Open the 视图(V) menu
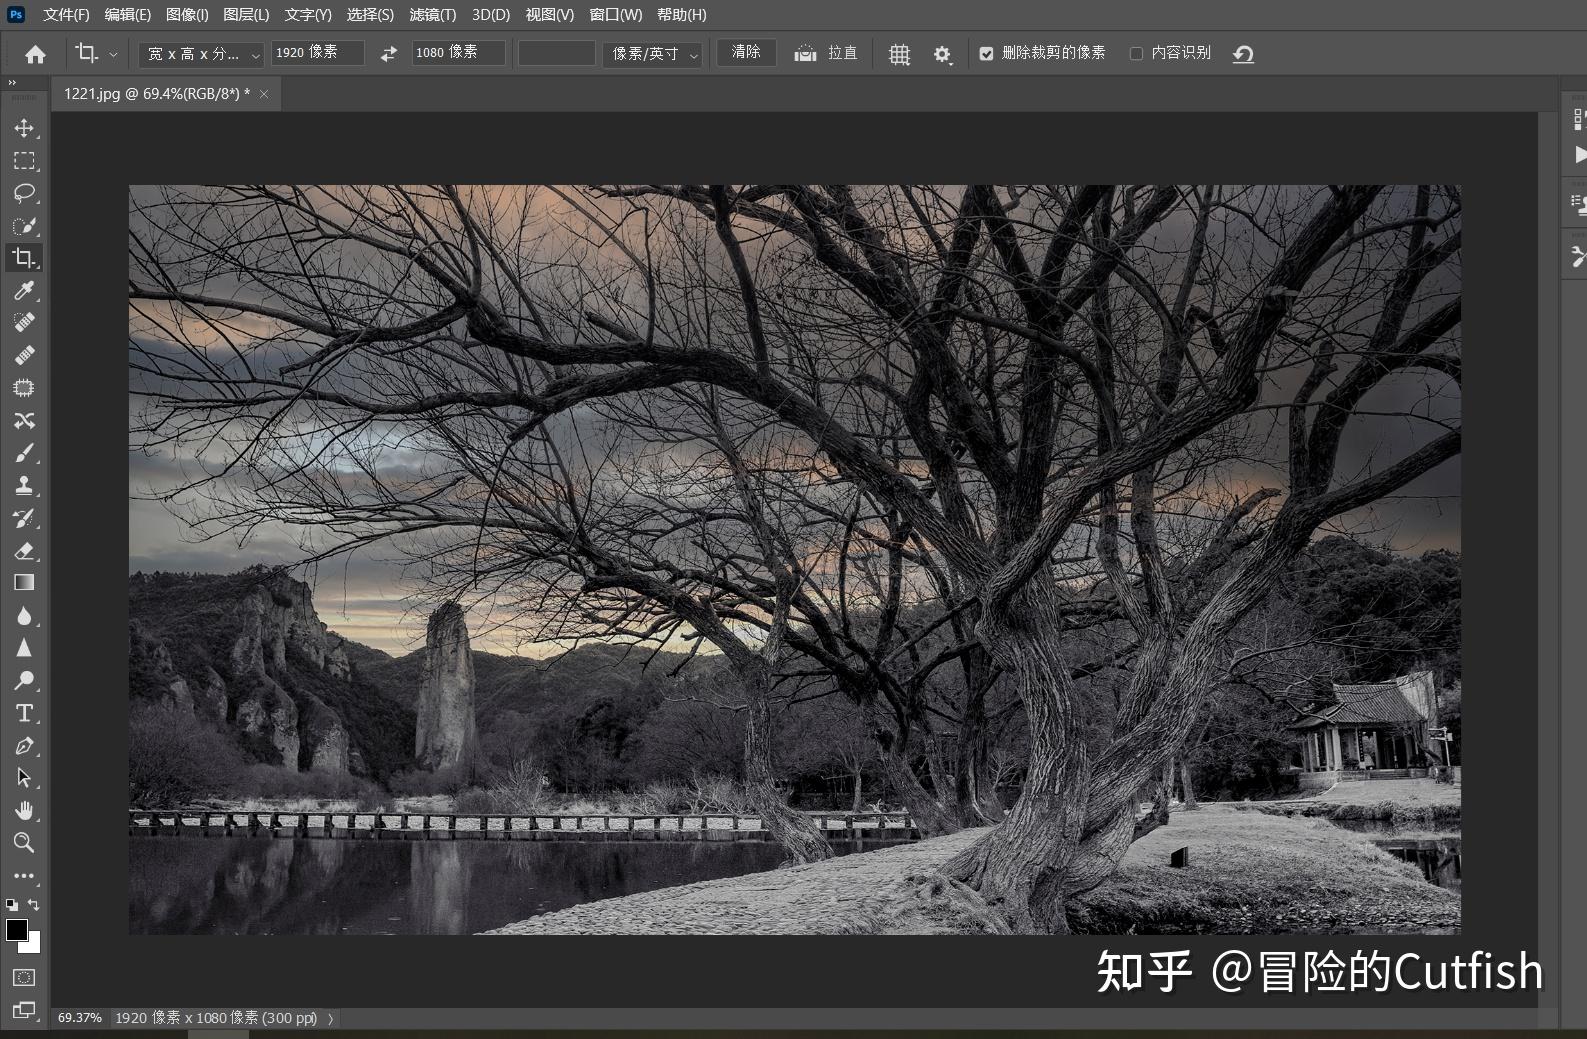 (x=549, y=15)
